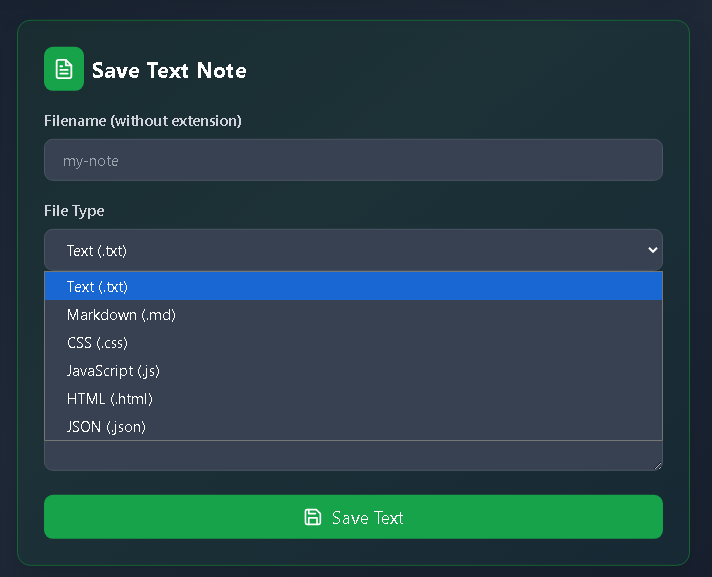Select Text (.txt) option in list

coord(353,286)
